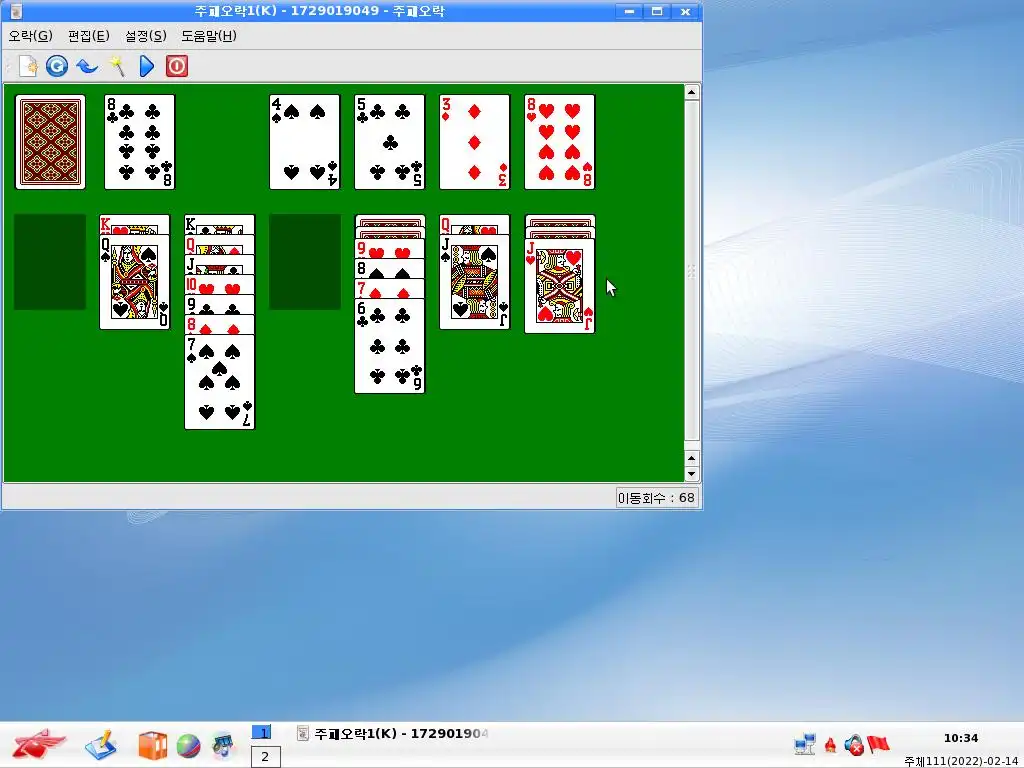The image size is (1024, 768).
Task: Open the 편집(E) menu
Action: point(89,36)
